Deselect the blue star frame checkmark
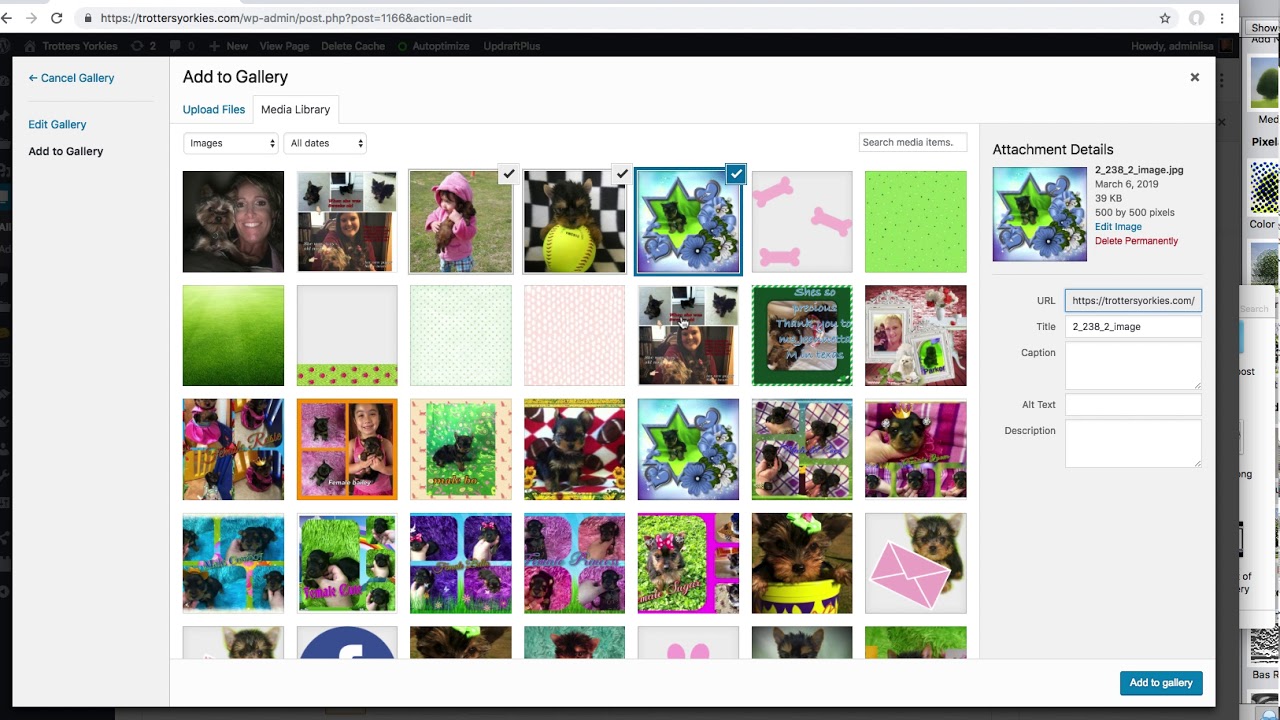 tap(736, 174)
